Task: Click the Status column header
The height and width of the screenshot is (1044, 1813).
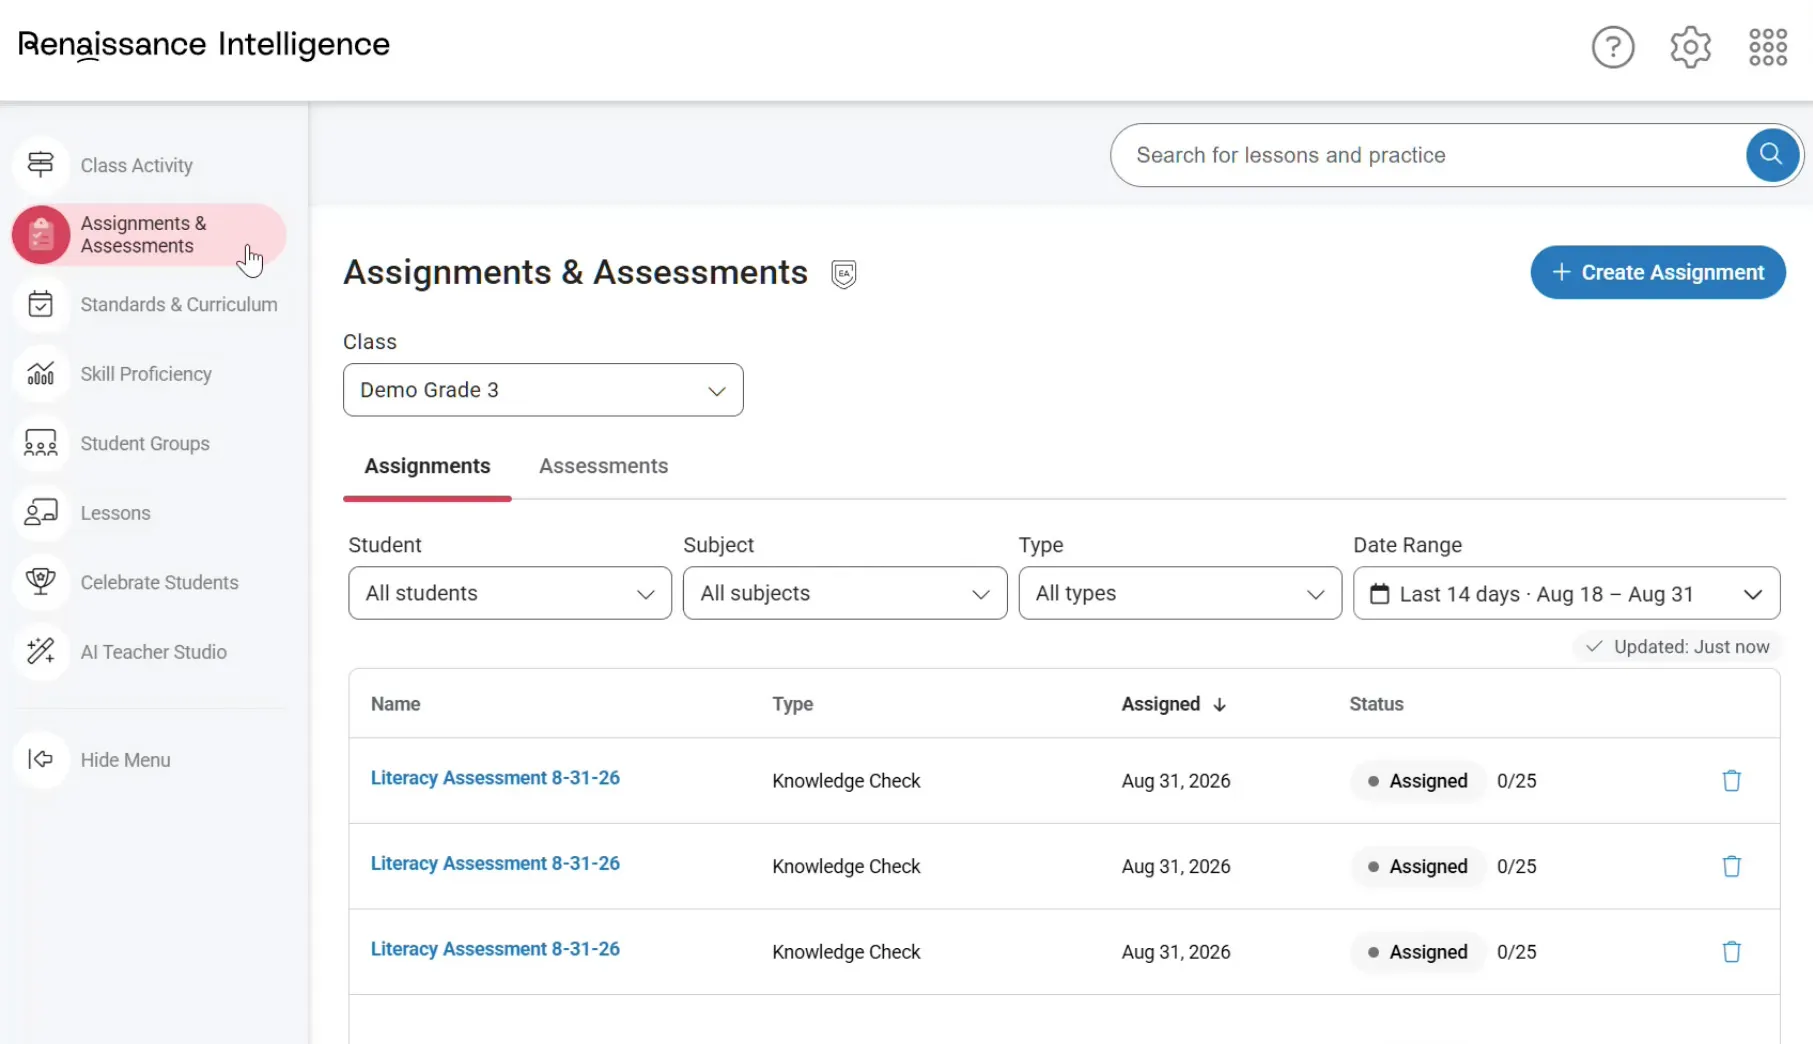Action: tap(1376, 704)
